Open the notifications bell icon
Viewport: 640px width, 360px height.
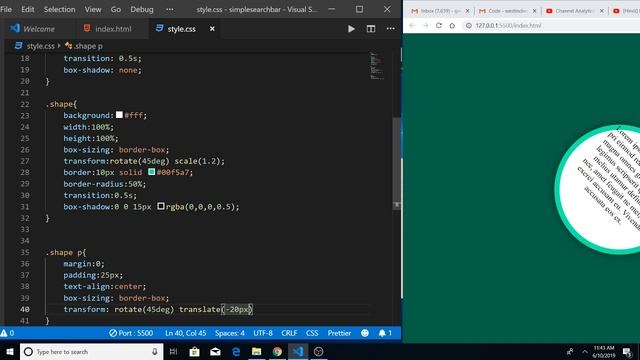[x=384, y=333]
